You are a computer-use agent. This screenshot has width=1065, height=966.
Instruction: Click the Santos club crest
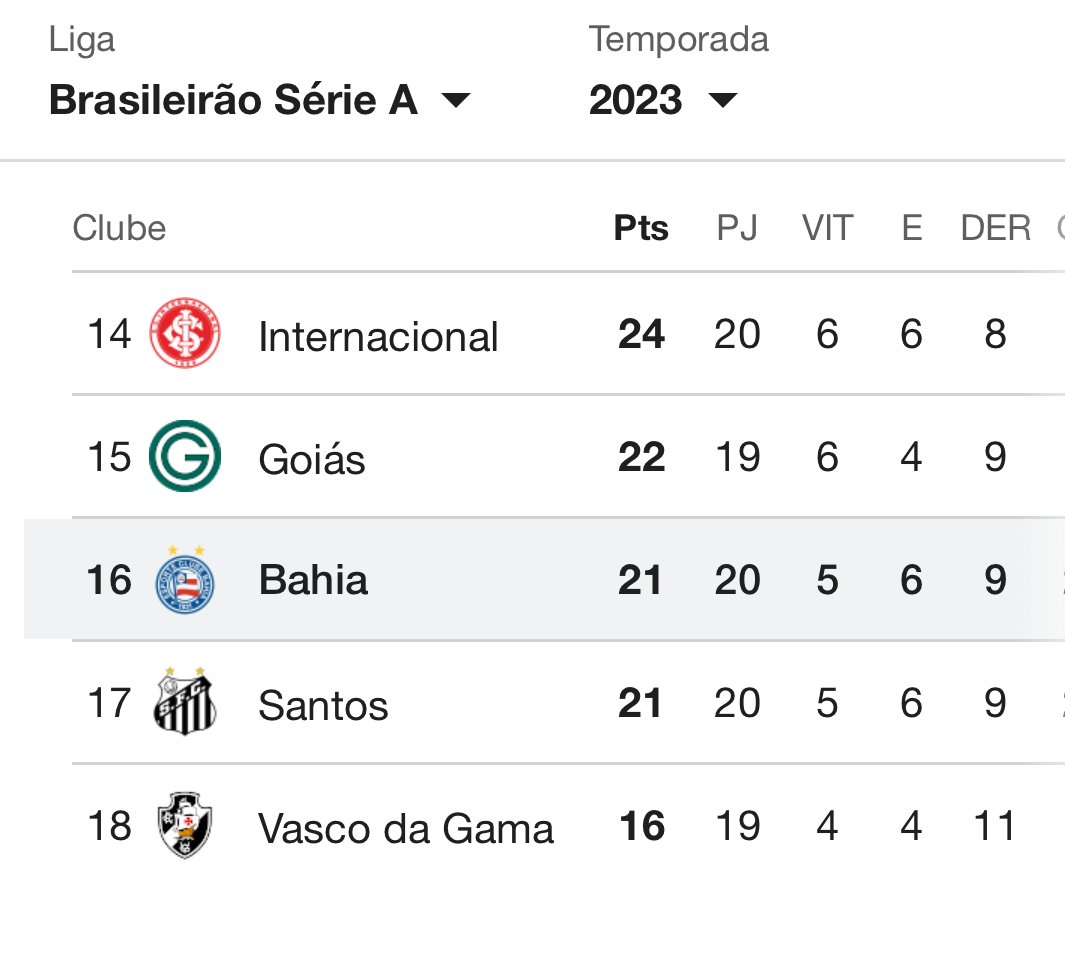click(x=185, y=702)
